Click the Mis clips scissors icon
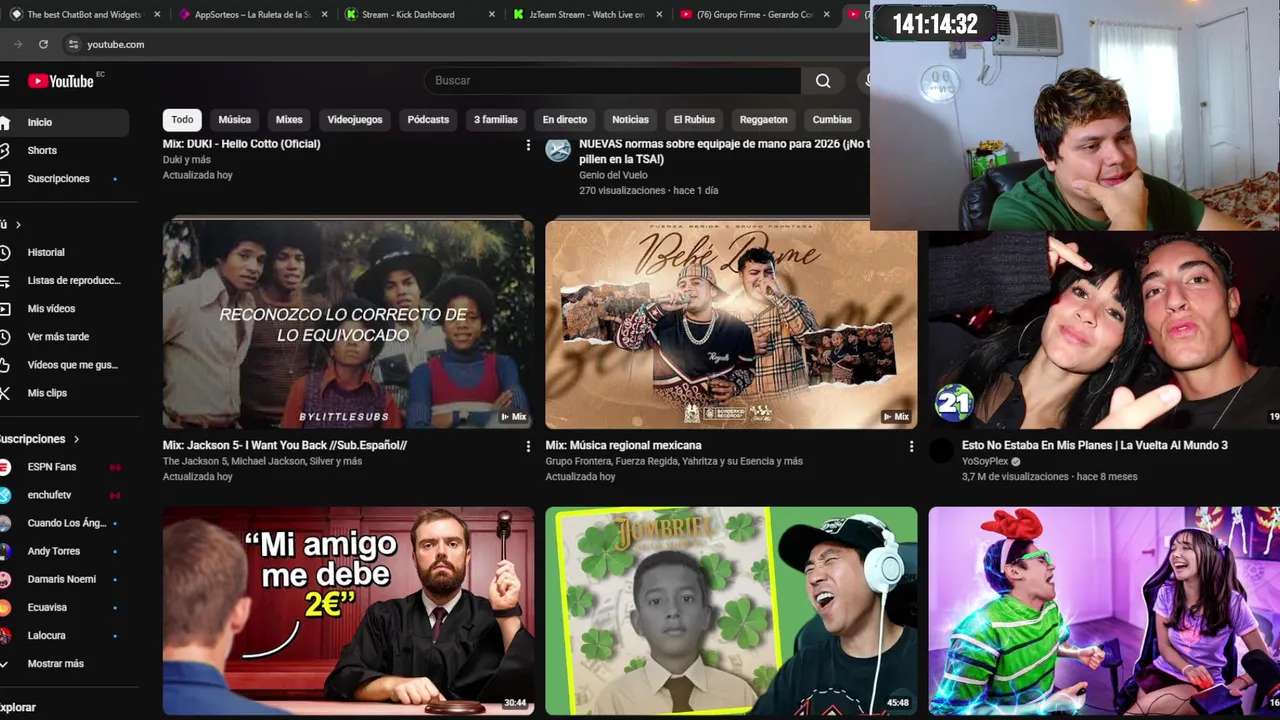 [5, 393]
